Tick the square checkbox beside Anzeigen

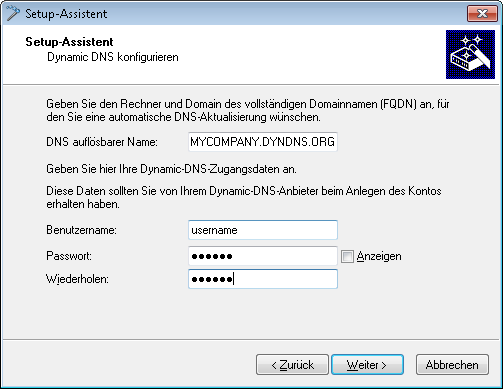pos(347,256)
